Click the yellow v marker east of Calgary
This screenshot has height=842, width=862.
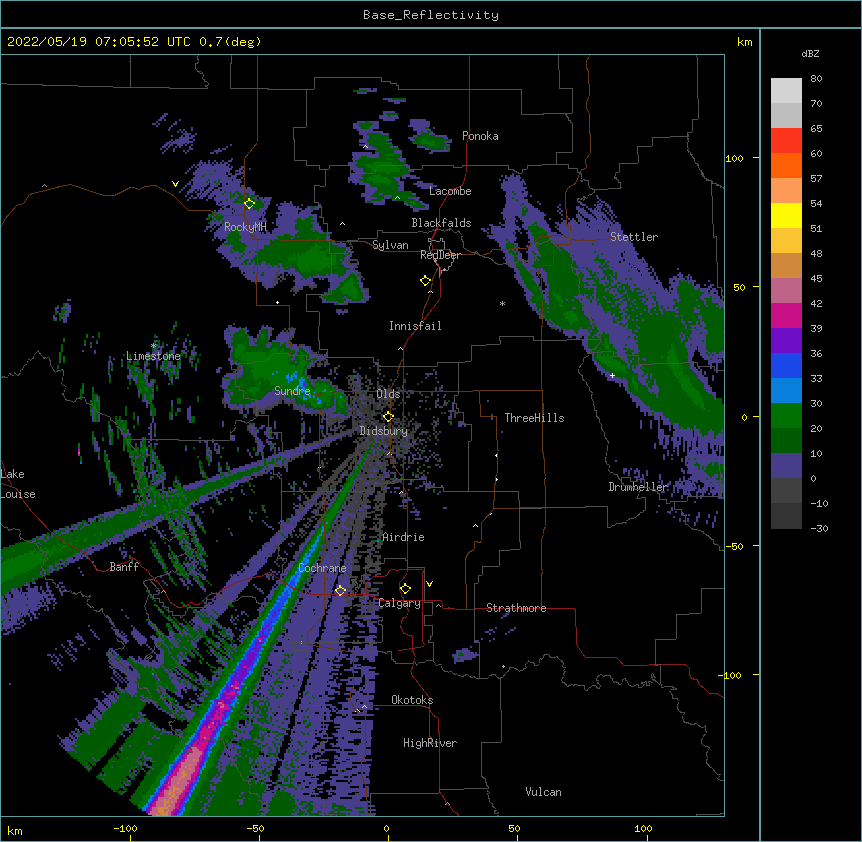pos(429,584)
